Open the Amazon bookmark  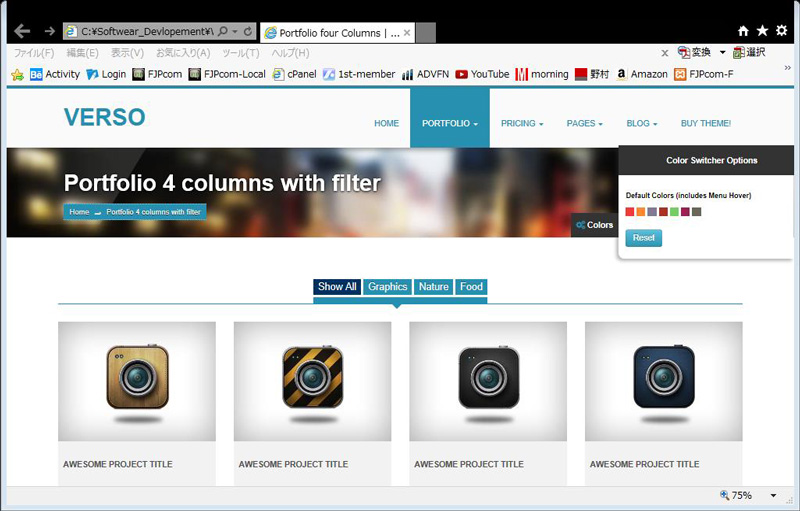[642, 74]
